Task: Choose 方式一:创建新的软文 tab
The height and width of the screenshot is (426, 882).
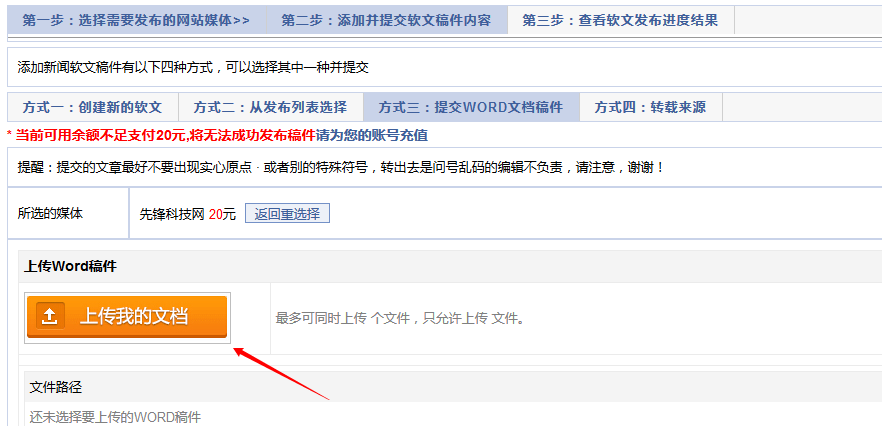Action: [x=93, y=107]
